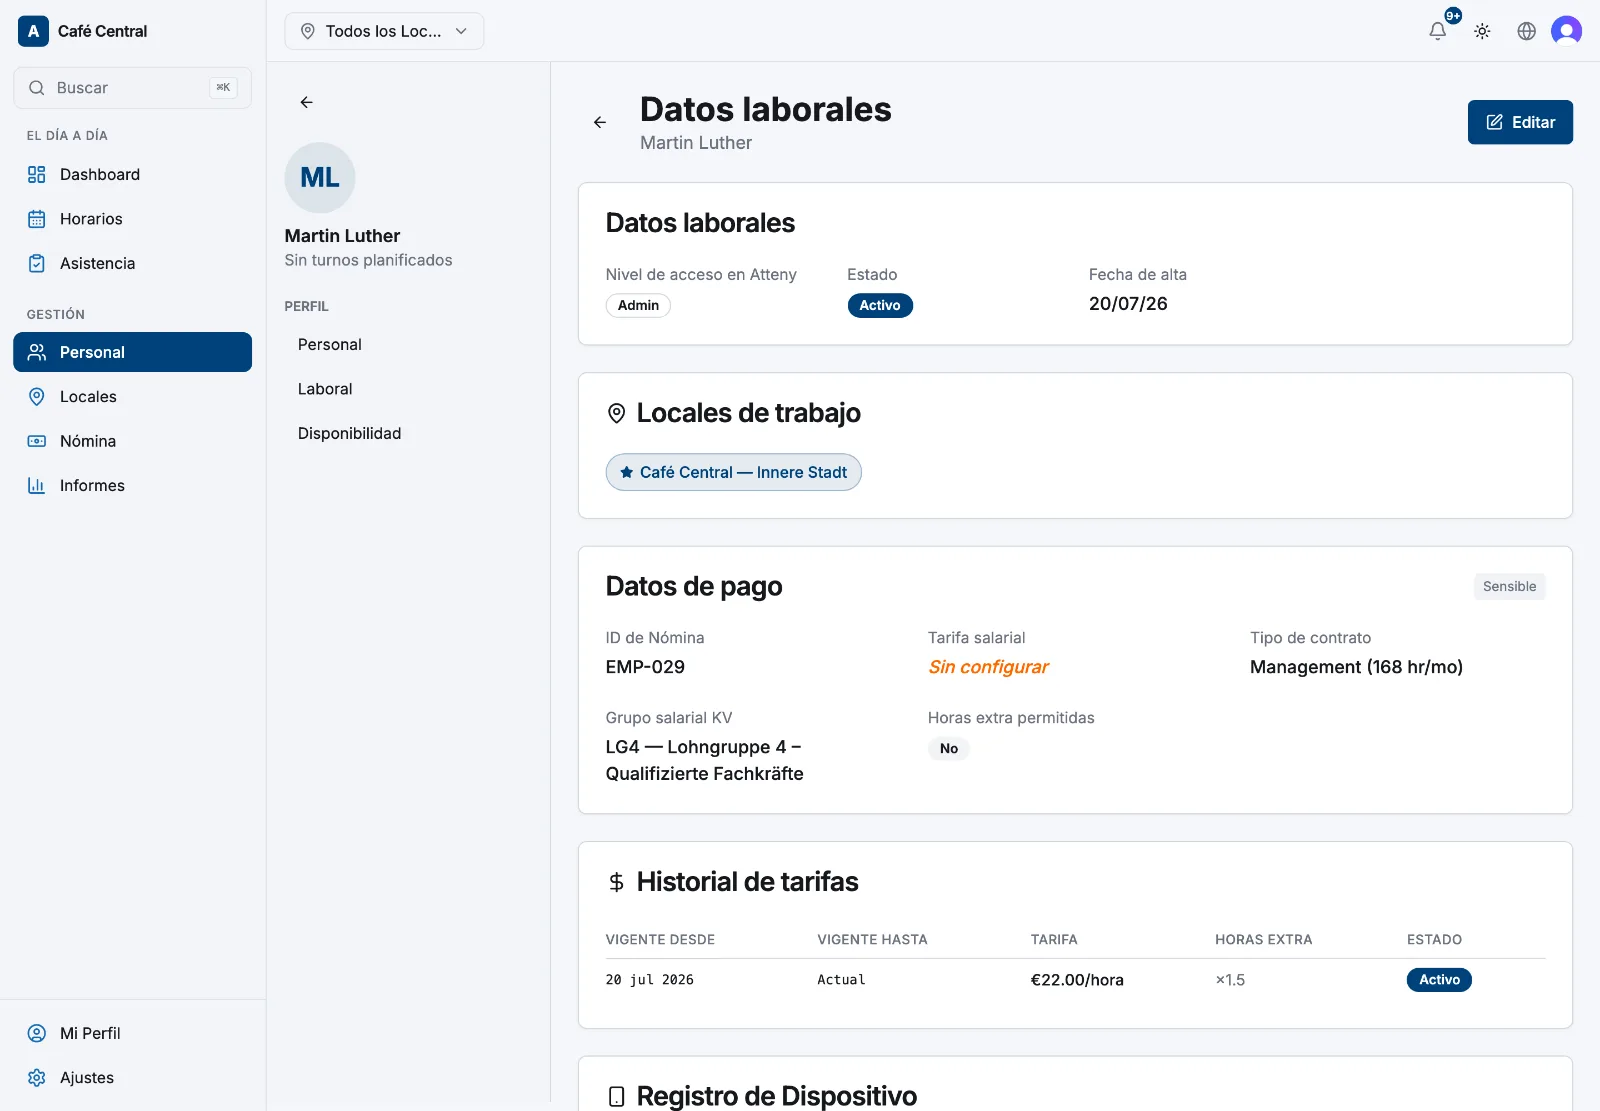Click the Mi Perfil user icon
Viewport: 1600px width, 1111px height.
(37, 1033)
